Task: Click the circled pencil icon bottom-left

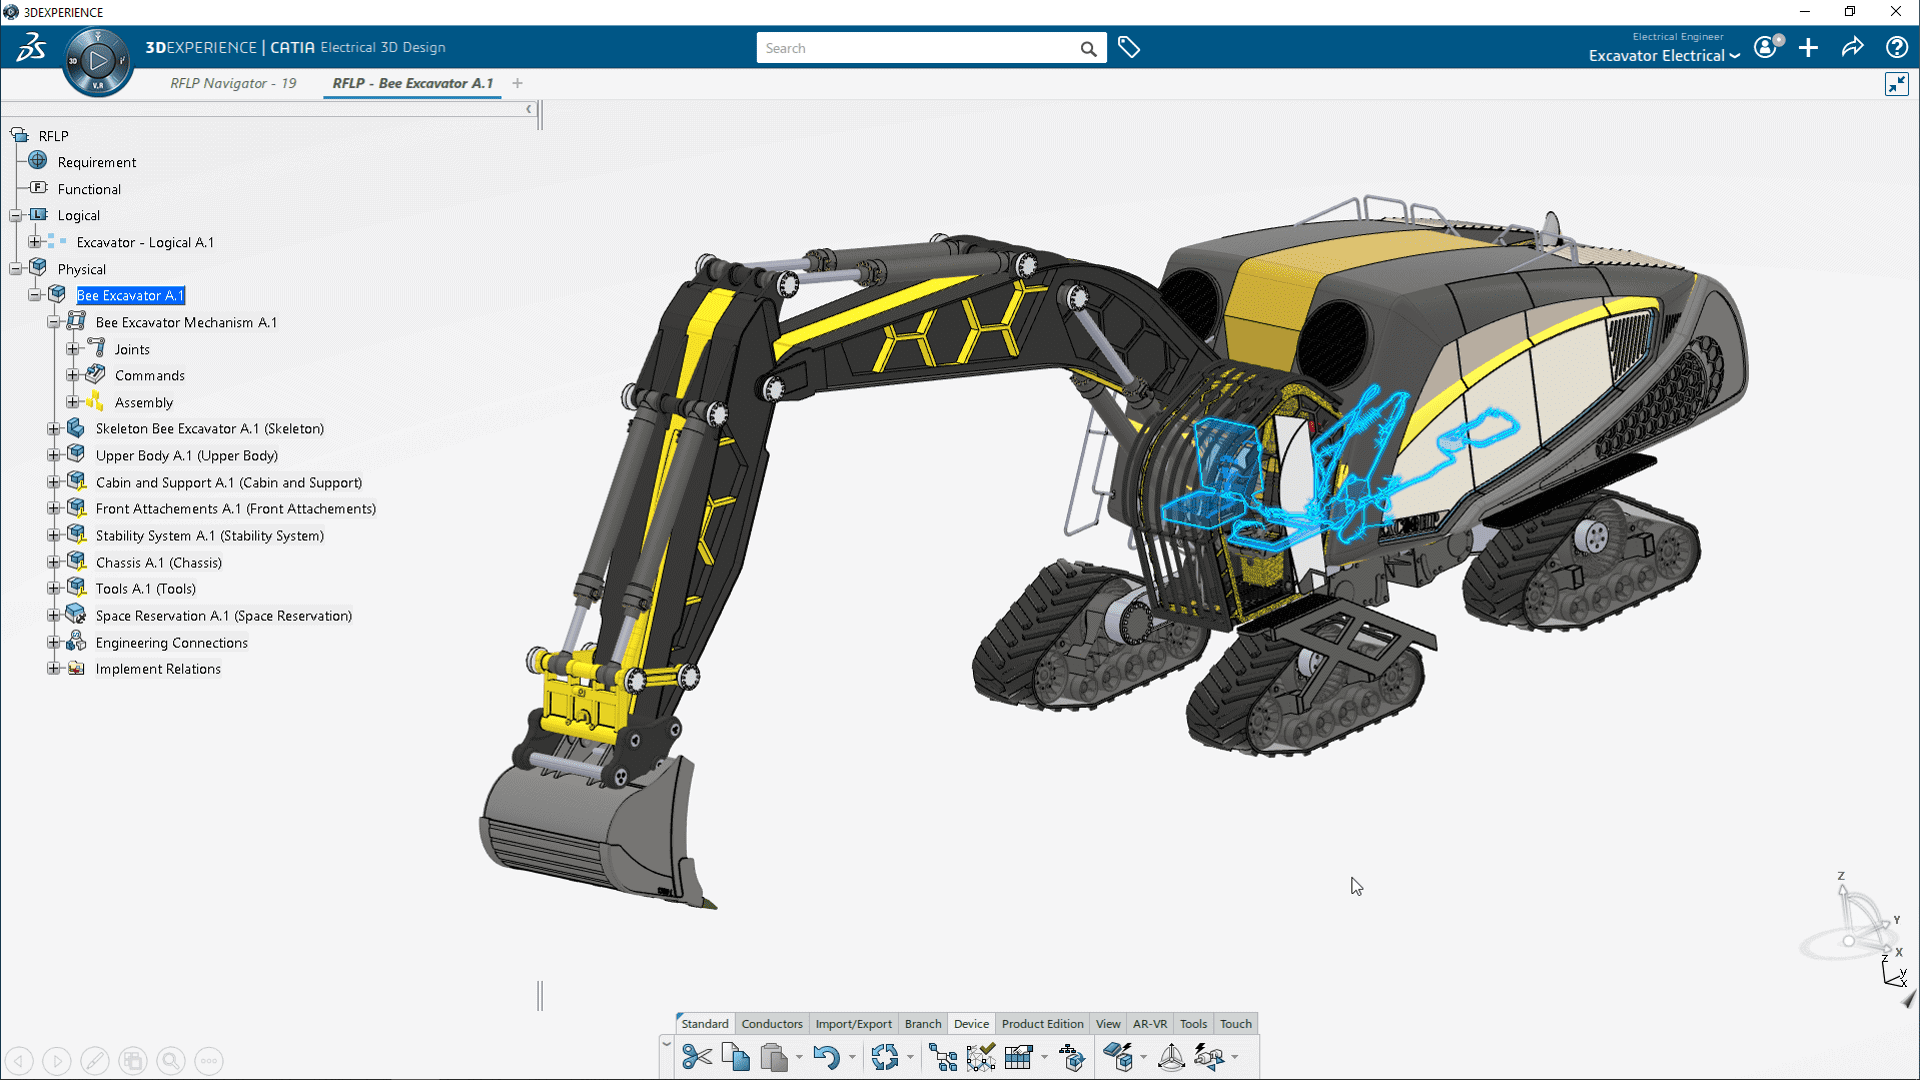Action: (95, 1061)
